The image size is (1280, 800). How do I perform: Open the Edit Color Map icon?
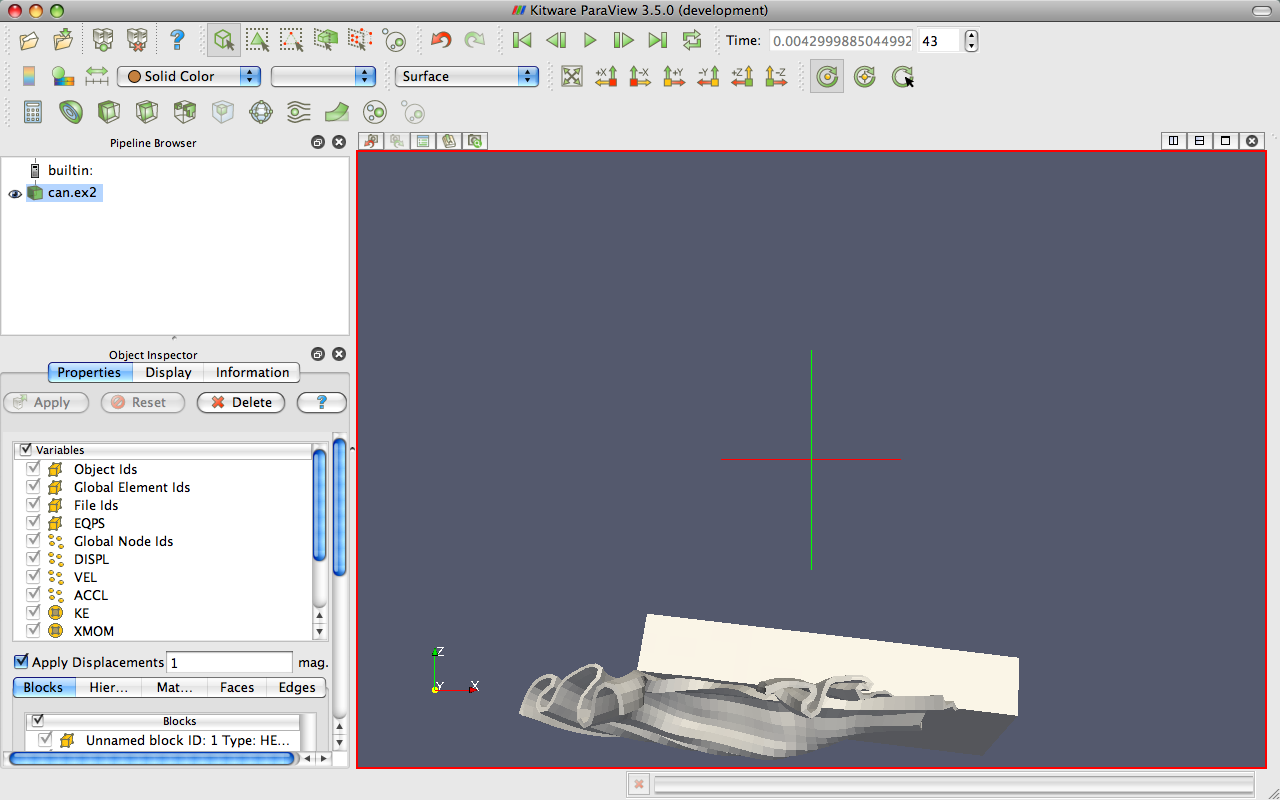coord(63,76)
